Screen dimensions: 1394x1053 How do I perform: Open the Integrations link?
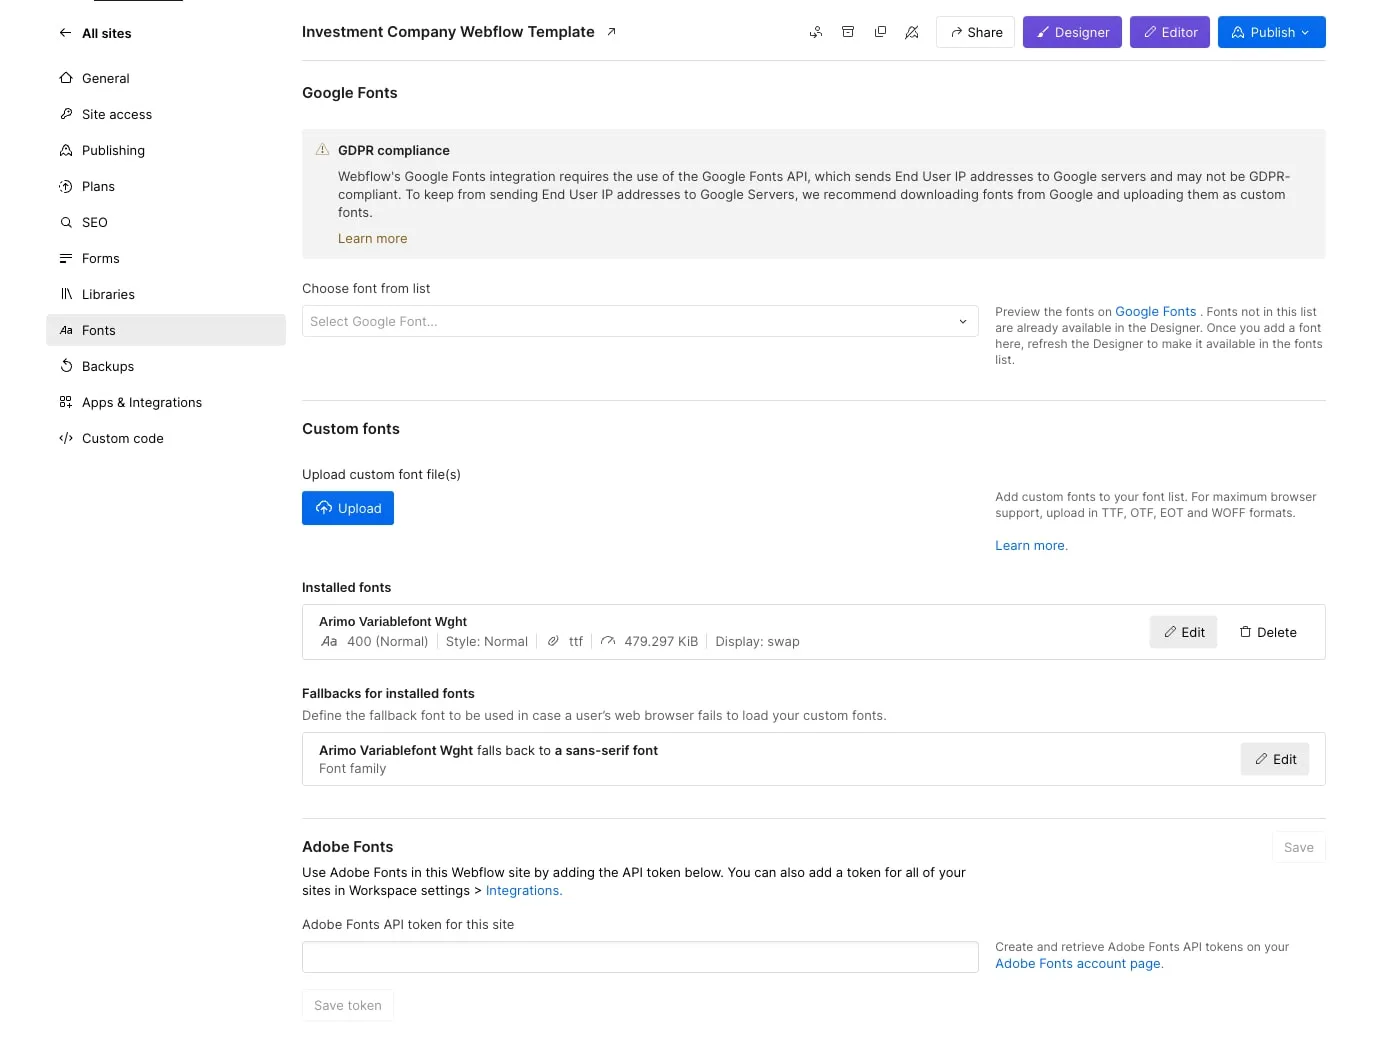click(524, 890)
